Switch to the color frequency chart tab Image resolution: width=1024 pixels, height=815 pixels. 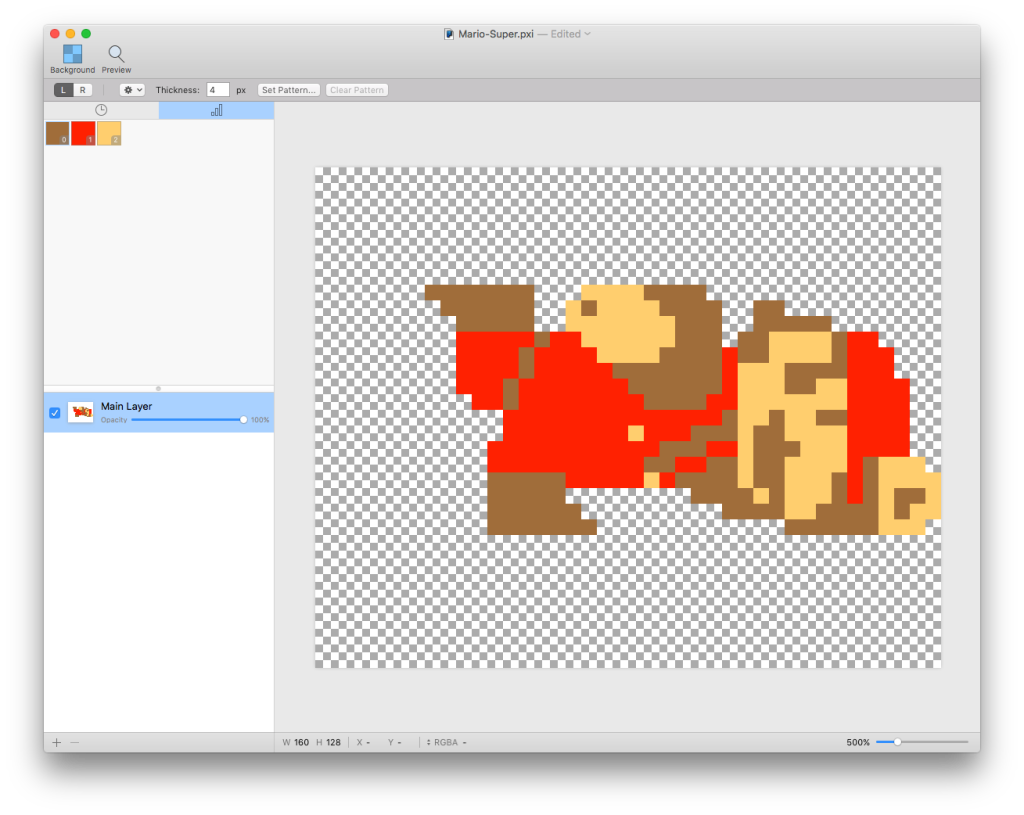(216, 110)
